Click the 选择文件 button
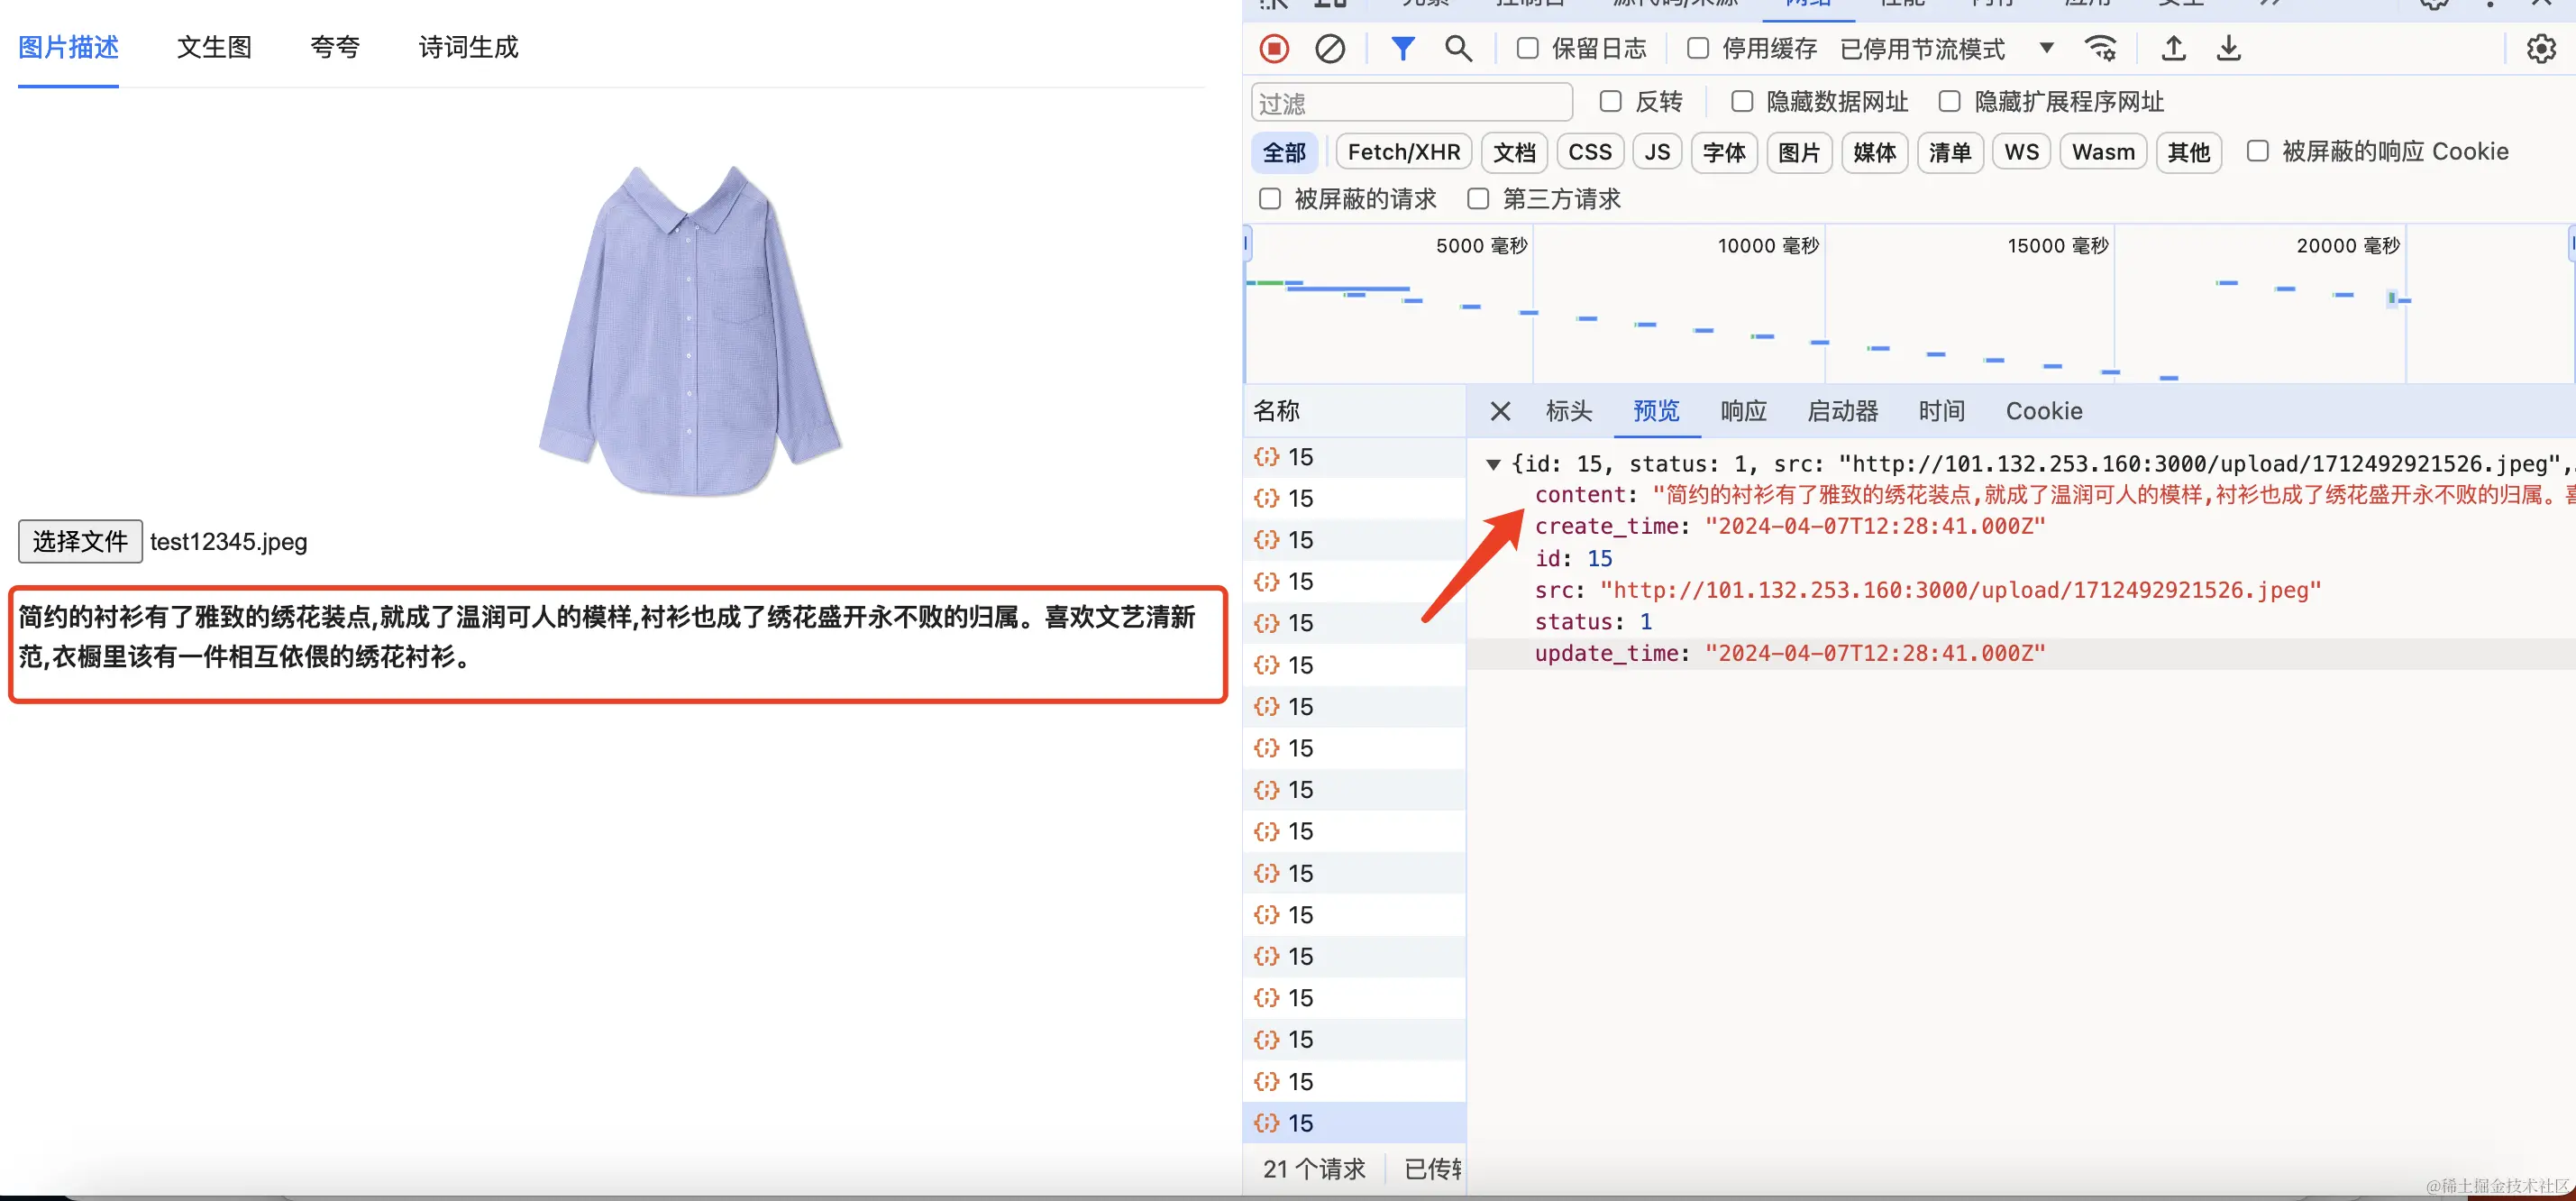 pos(80,541)
